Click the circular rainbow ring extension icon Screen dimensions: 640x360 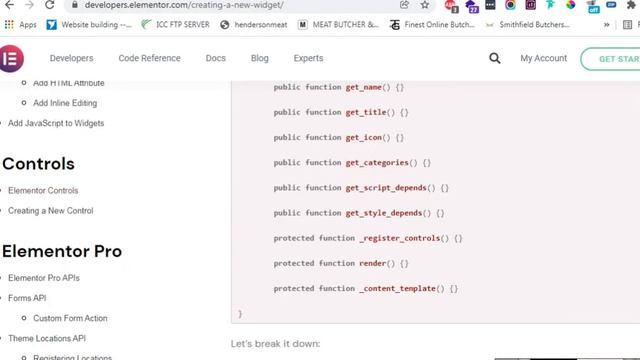(x=510, y=5)
